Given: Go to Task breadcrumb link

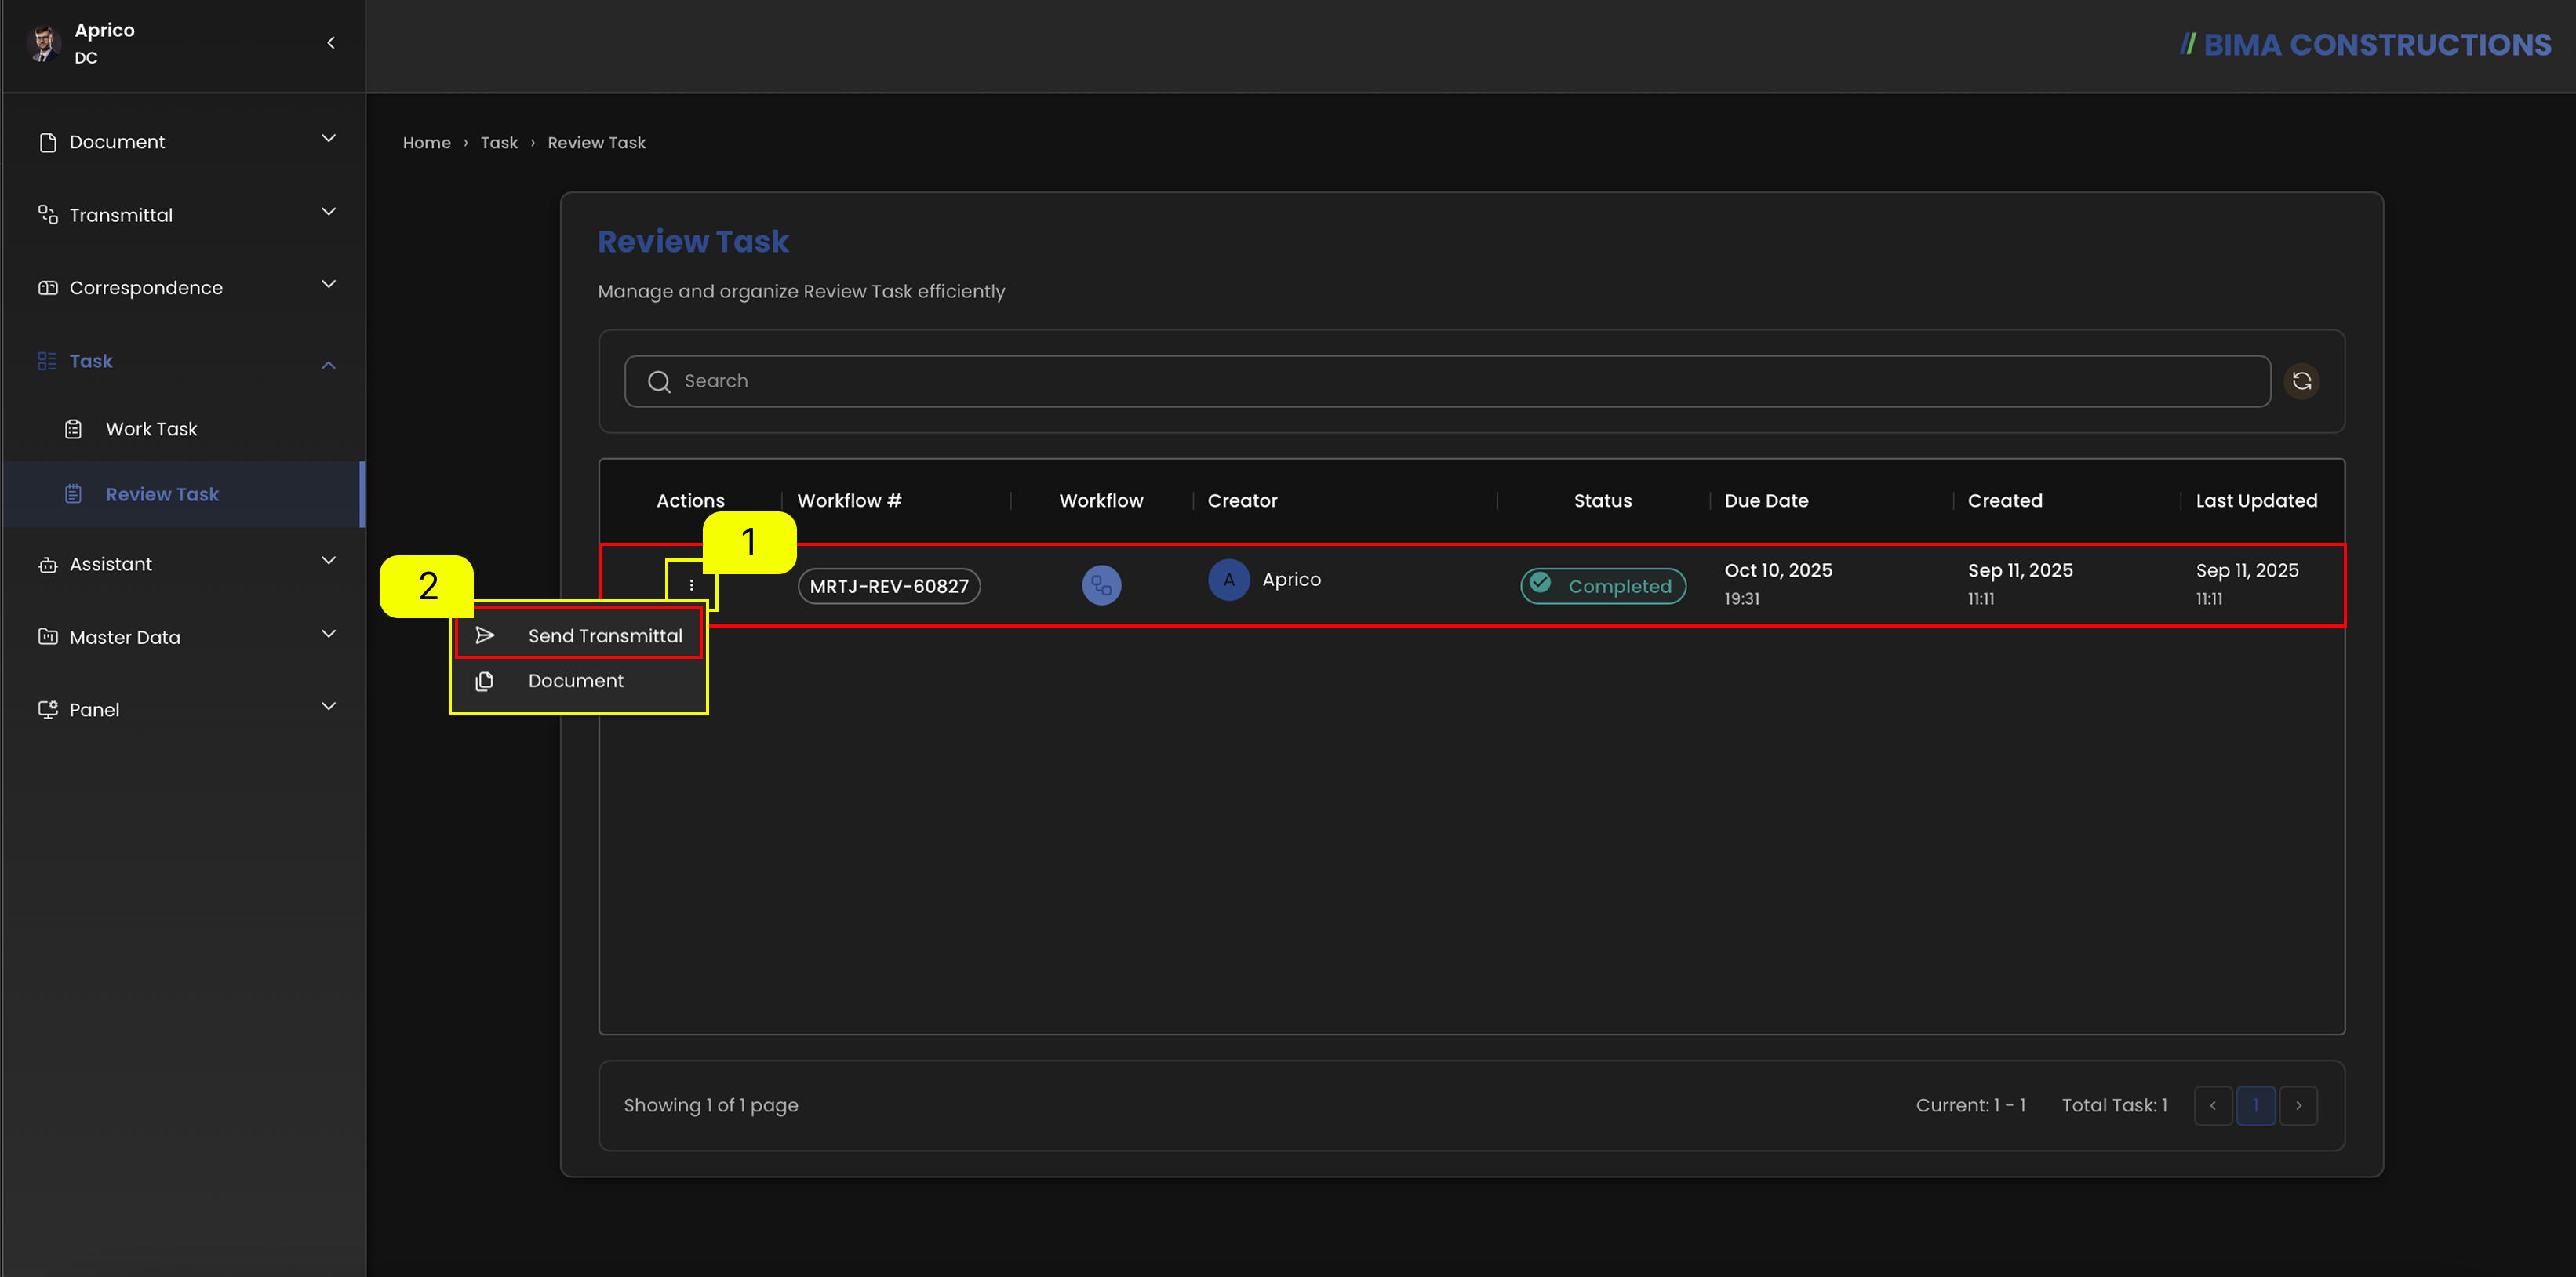Looking at the screenshot, I should [499, 143].
